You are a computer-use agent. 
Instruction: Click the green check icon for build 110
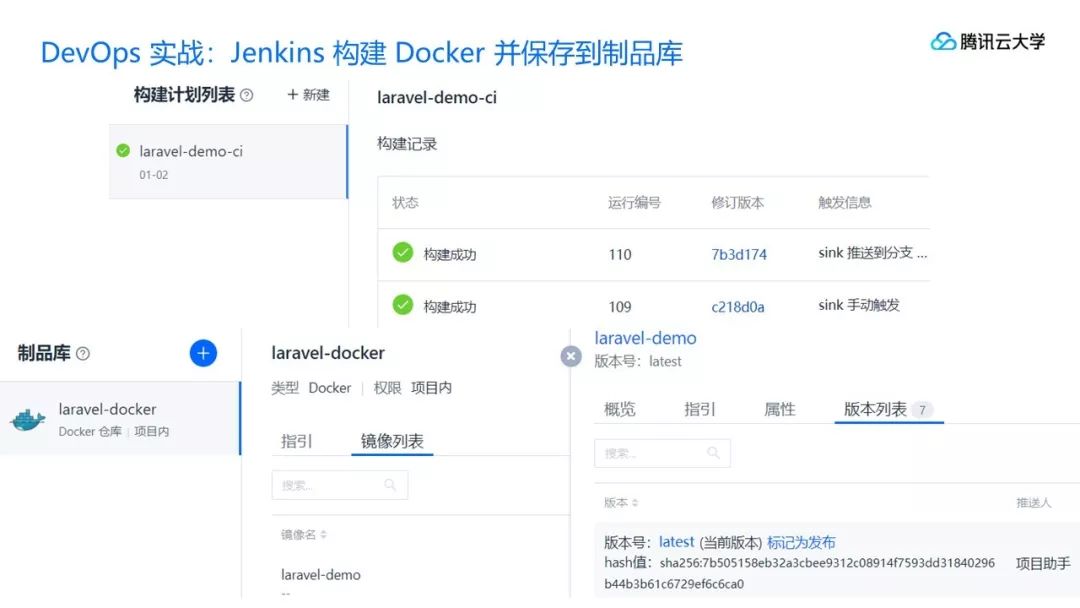point(403,253)
